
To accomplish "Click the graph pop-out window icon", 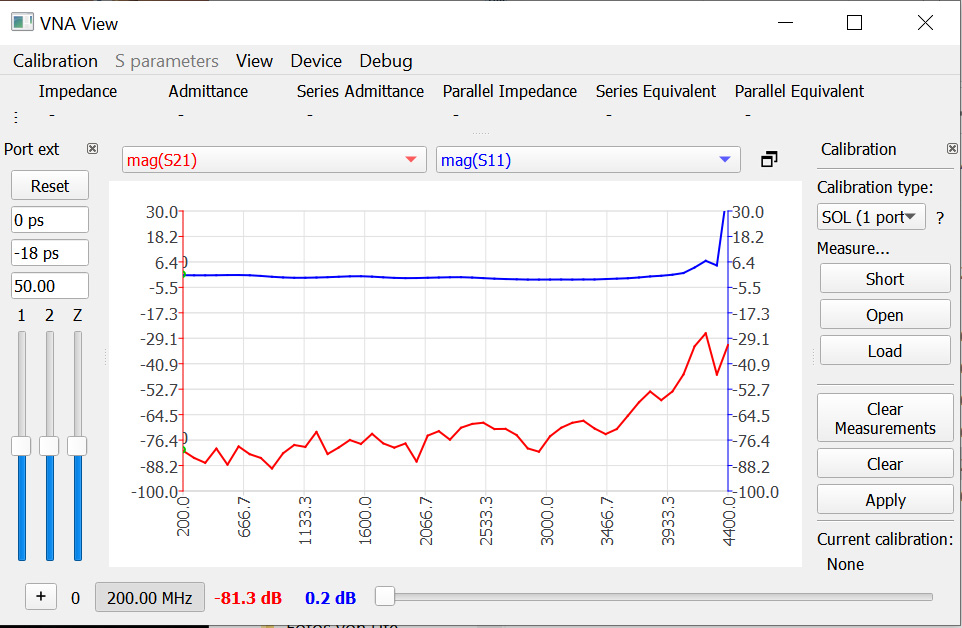I will tap(768, 160).
